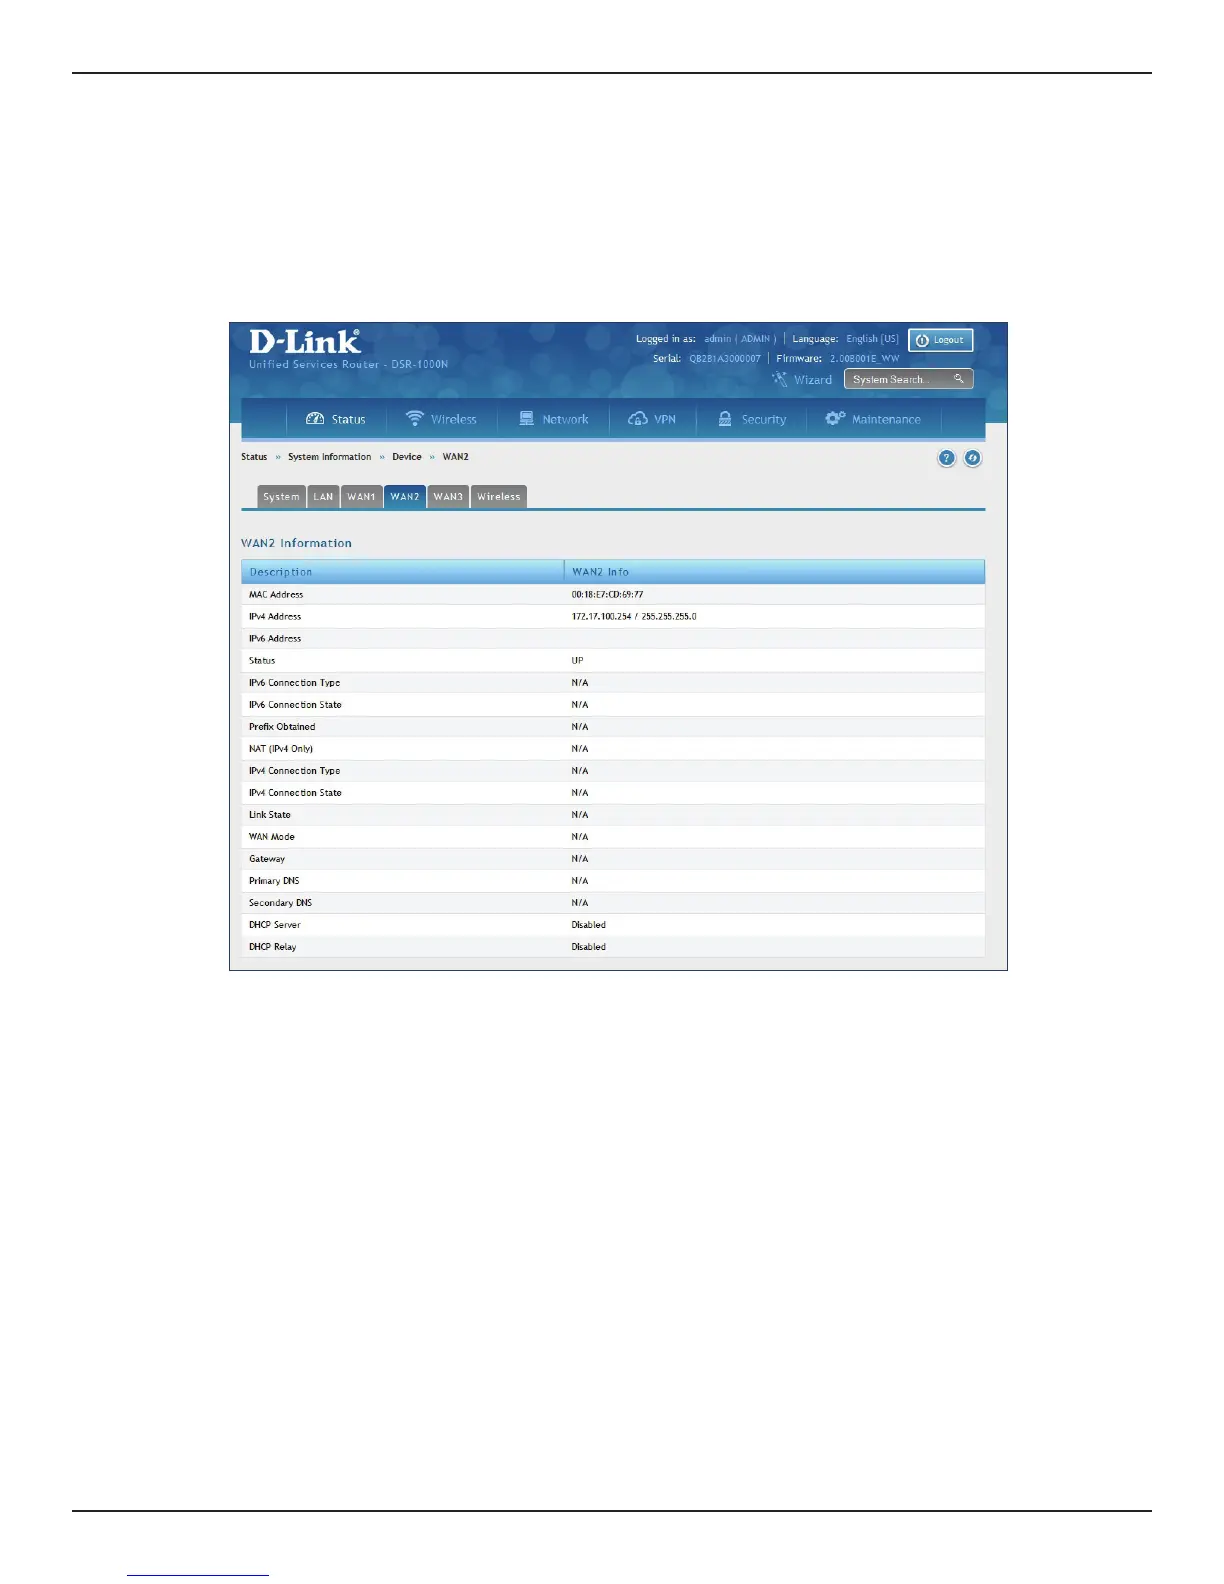1224x1584 pixels.
Task: Click the serial number QB2B1A3000007
Action: tap(725, 358)
